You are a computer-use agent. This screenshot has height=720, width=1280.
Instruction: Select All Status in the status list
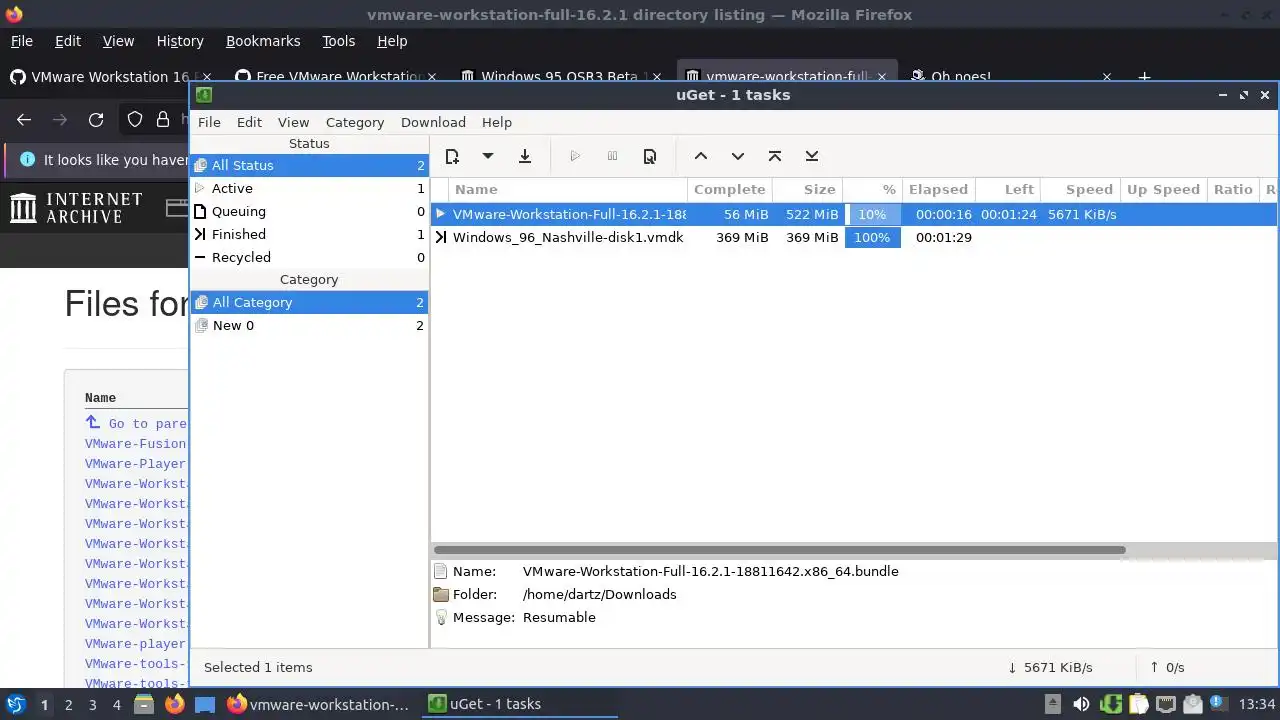pyautogui.click(x=309, y=165)
